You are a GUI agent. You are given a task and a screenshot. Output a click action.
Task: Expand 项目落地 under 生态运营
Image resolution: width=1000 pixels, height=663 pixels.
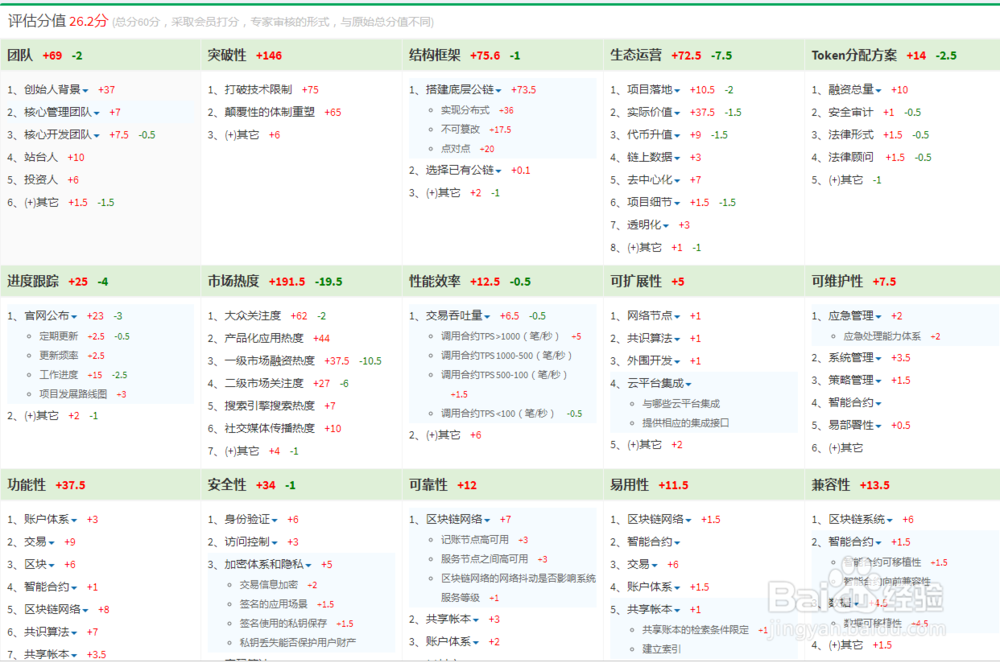(677, 91)
